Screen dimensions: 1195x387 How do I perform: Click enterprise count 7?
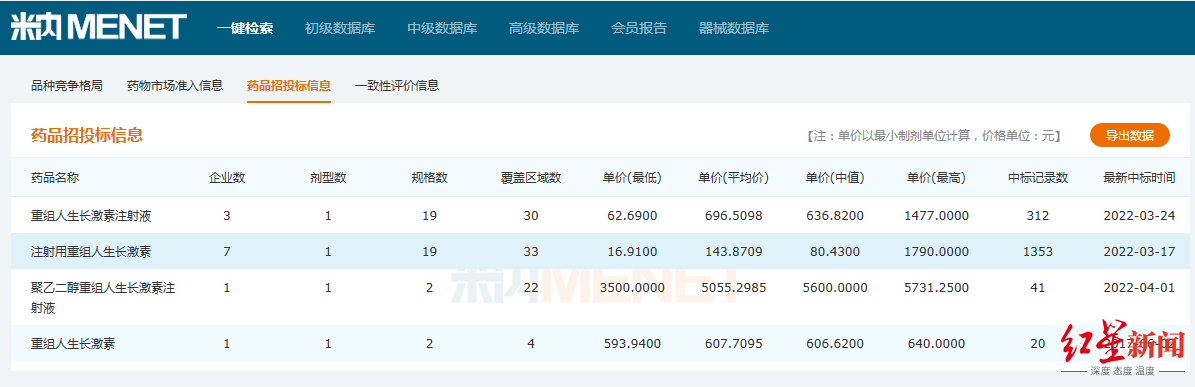pos(227,251)
